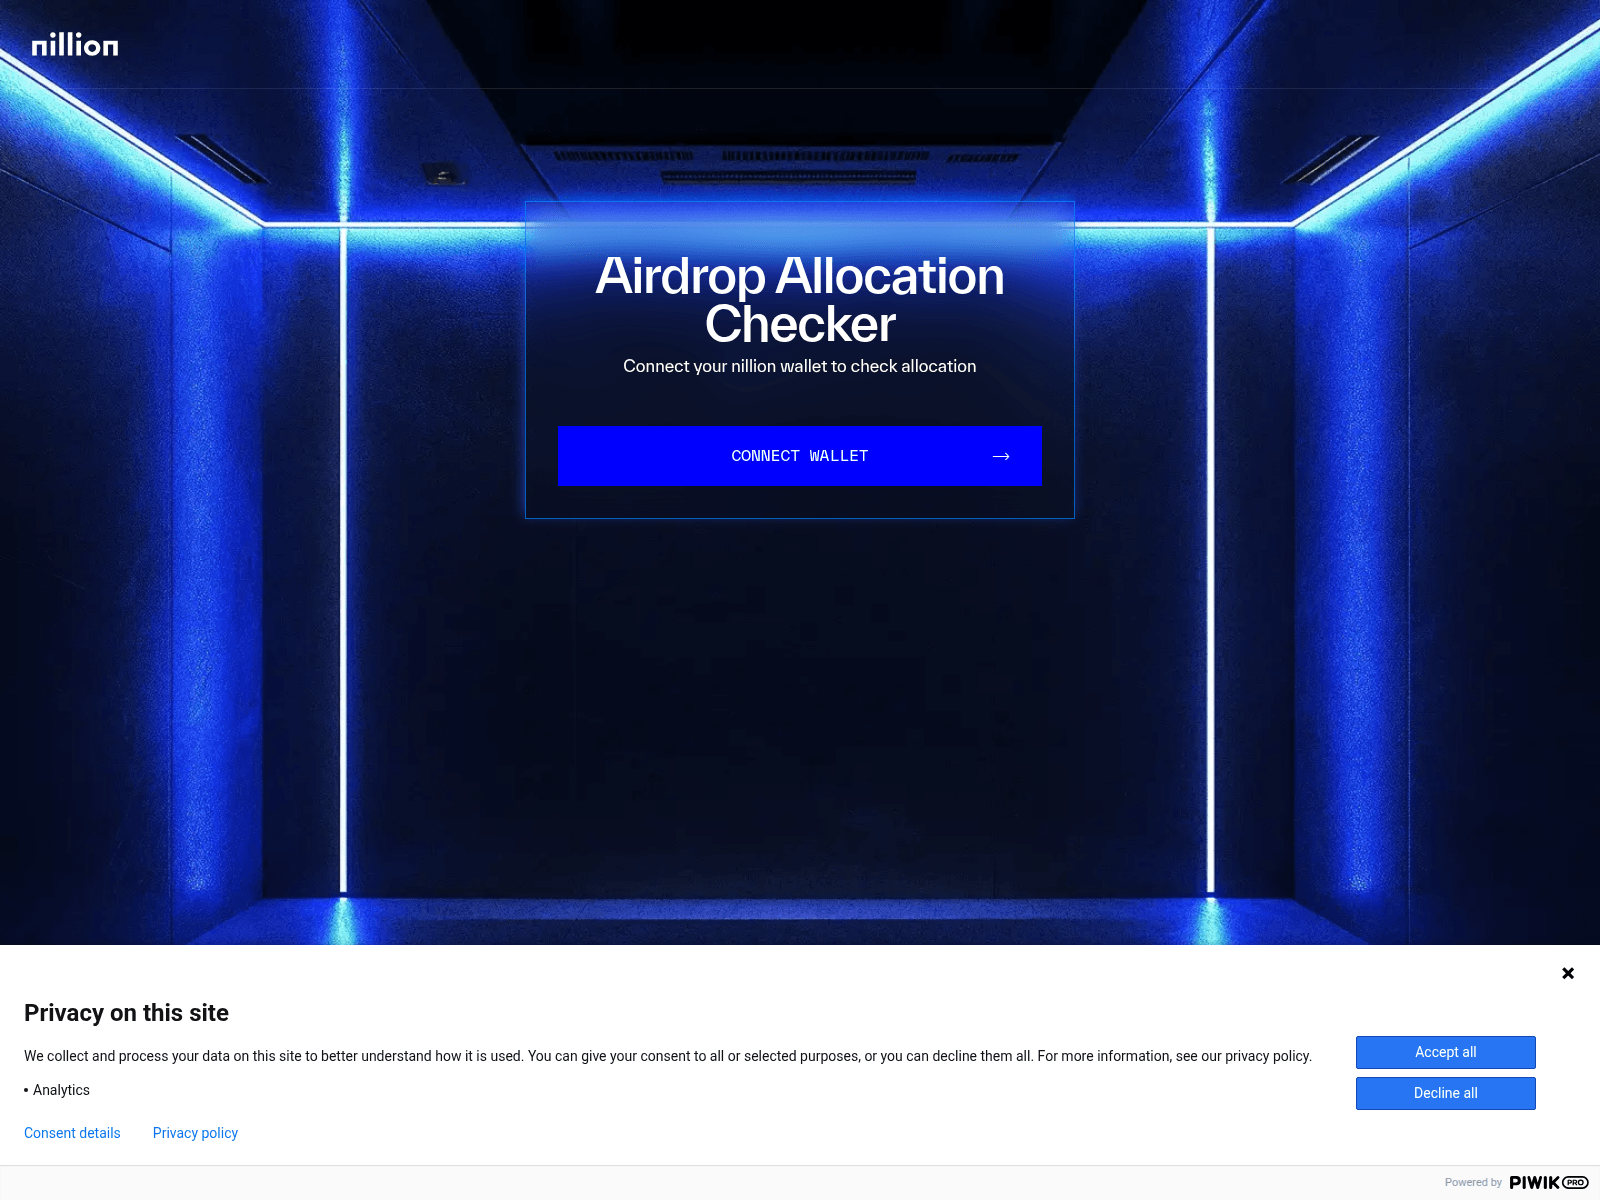Click the Connect Wallet button
The width and height of the screenshot is (1600, 1200).
coord(799,456)
